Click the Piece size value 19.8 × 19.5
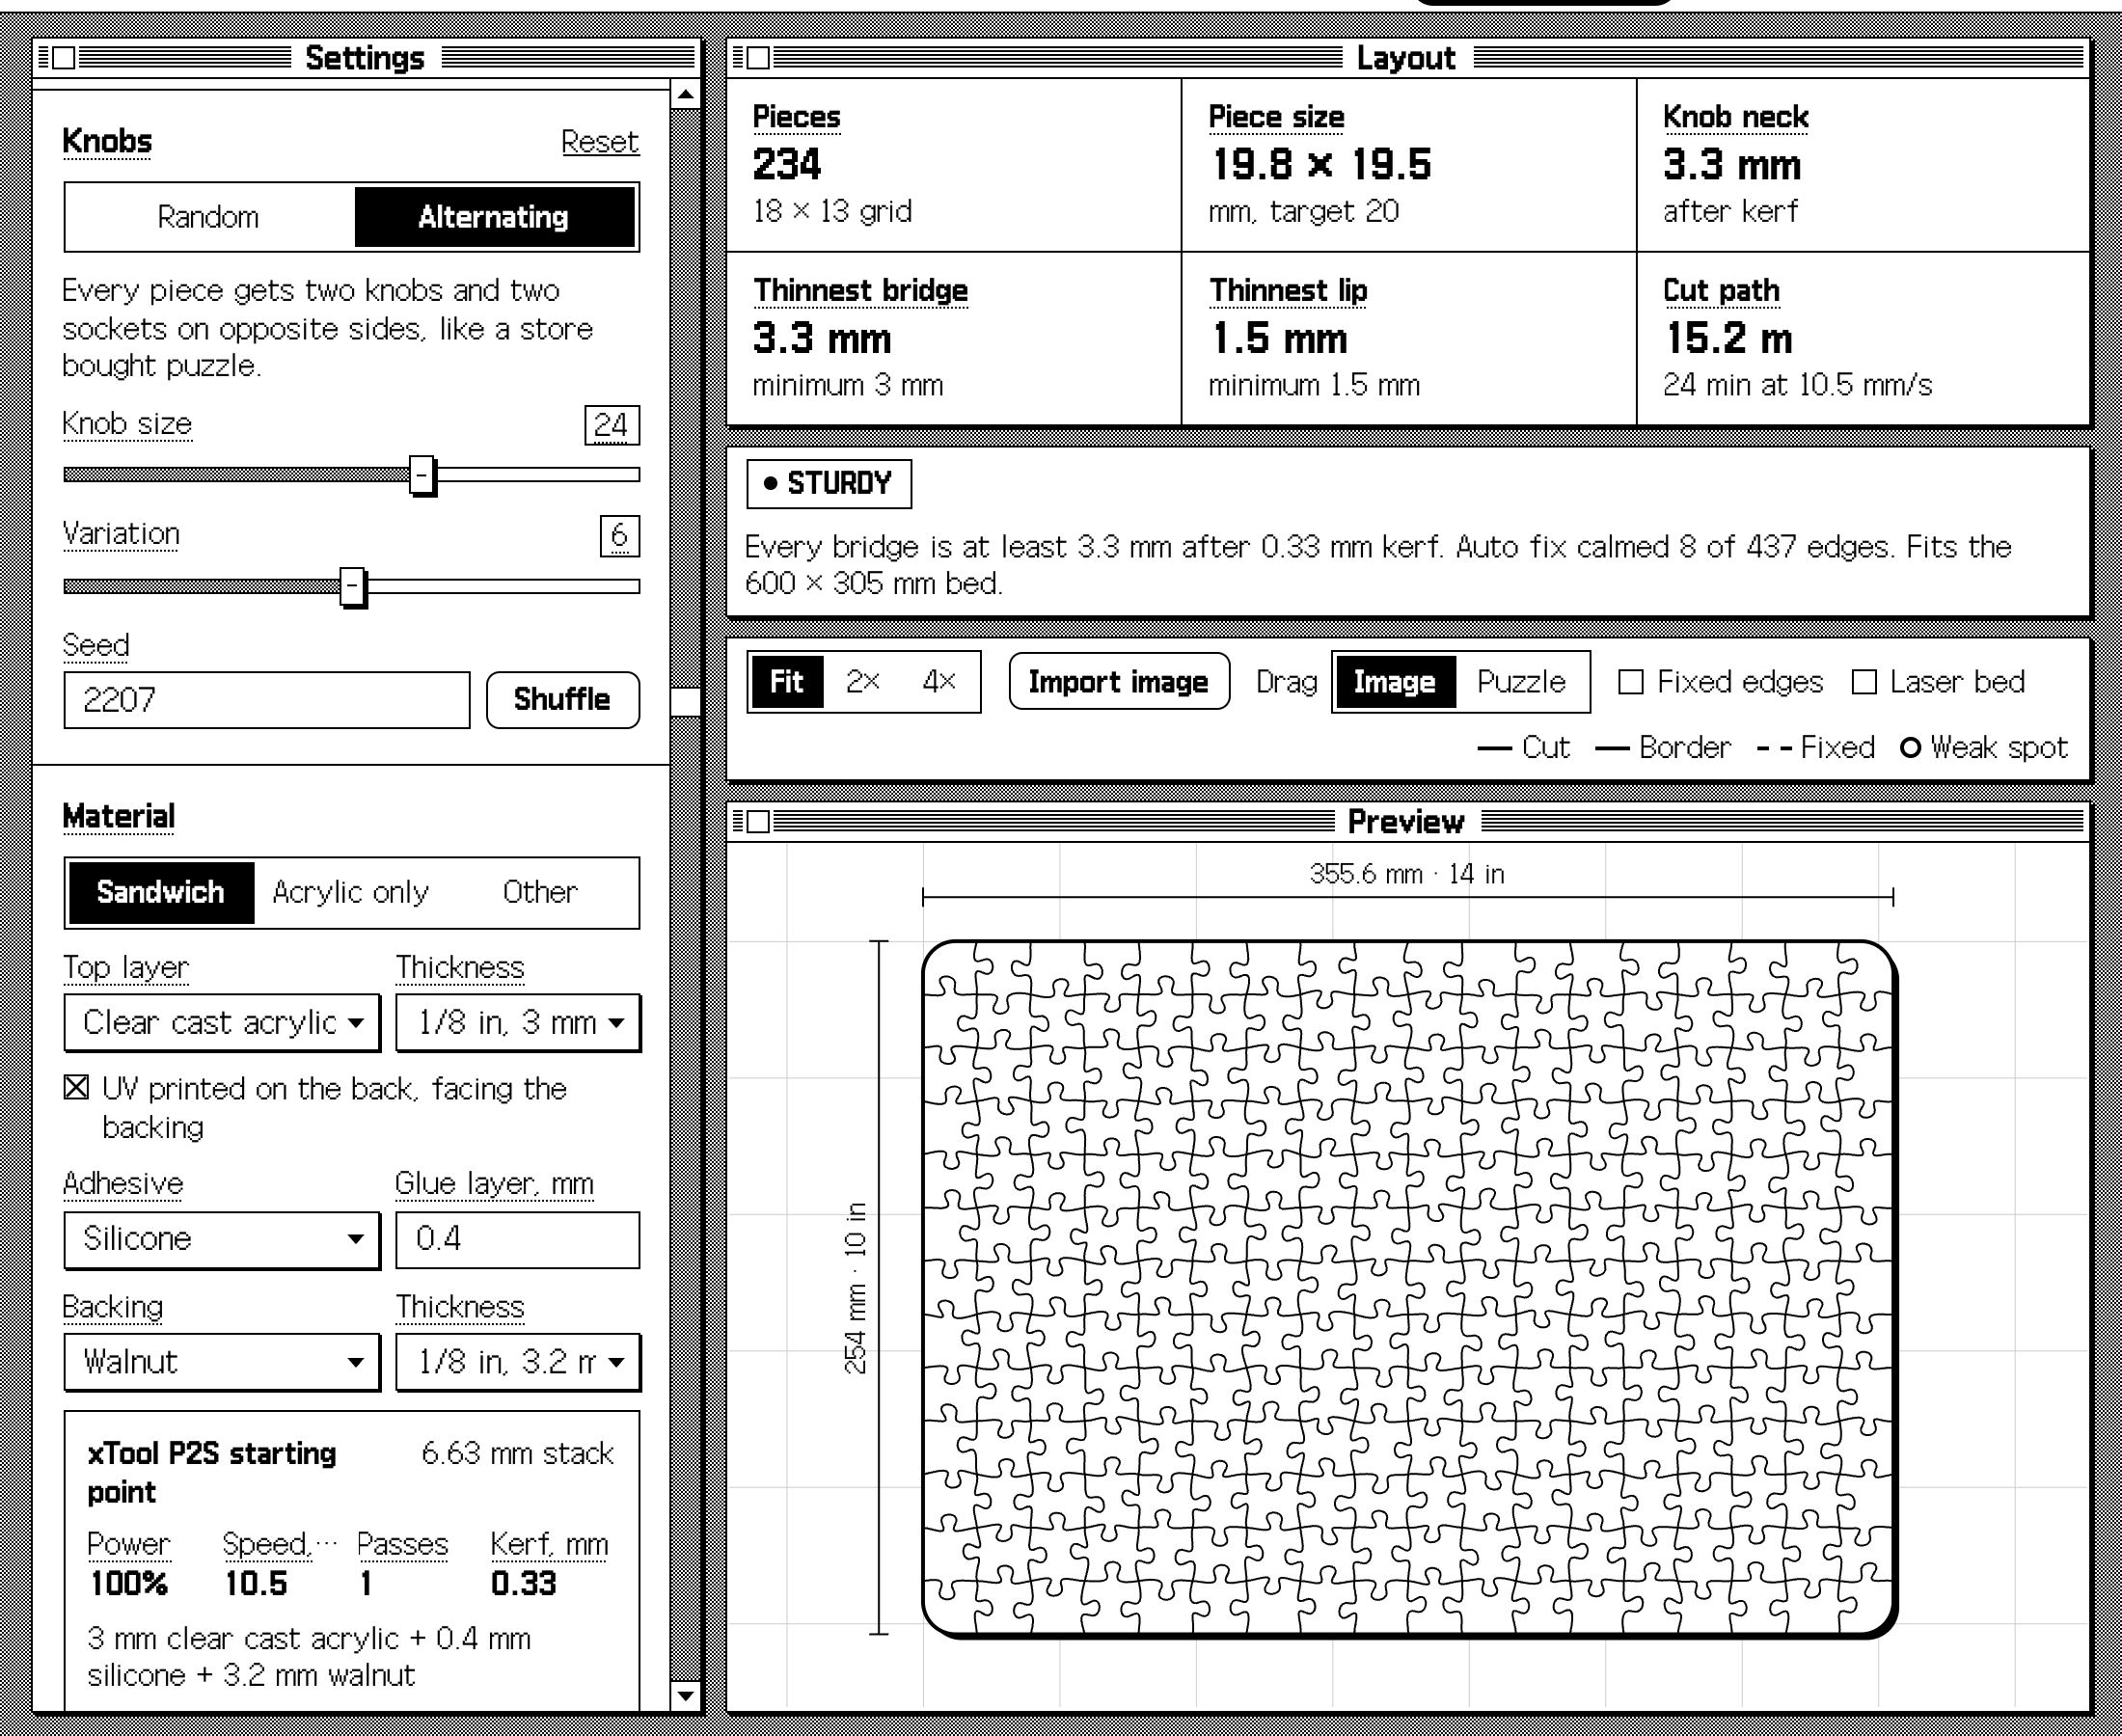This screenshot has height=1736, width=2122. pos(1321,165)
